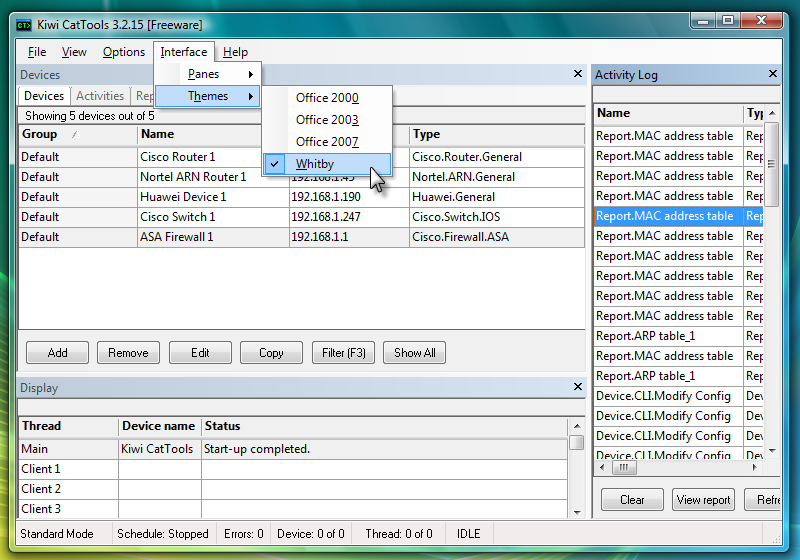Minimize the Kiwi CatTools window
This screenshot has width=800, height=560.
[x=703, y=21]
